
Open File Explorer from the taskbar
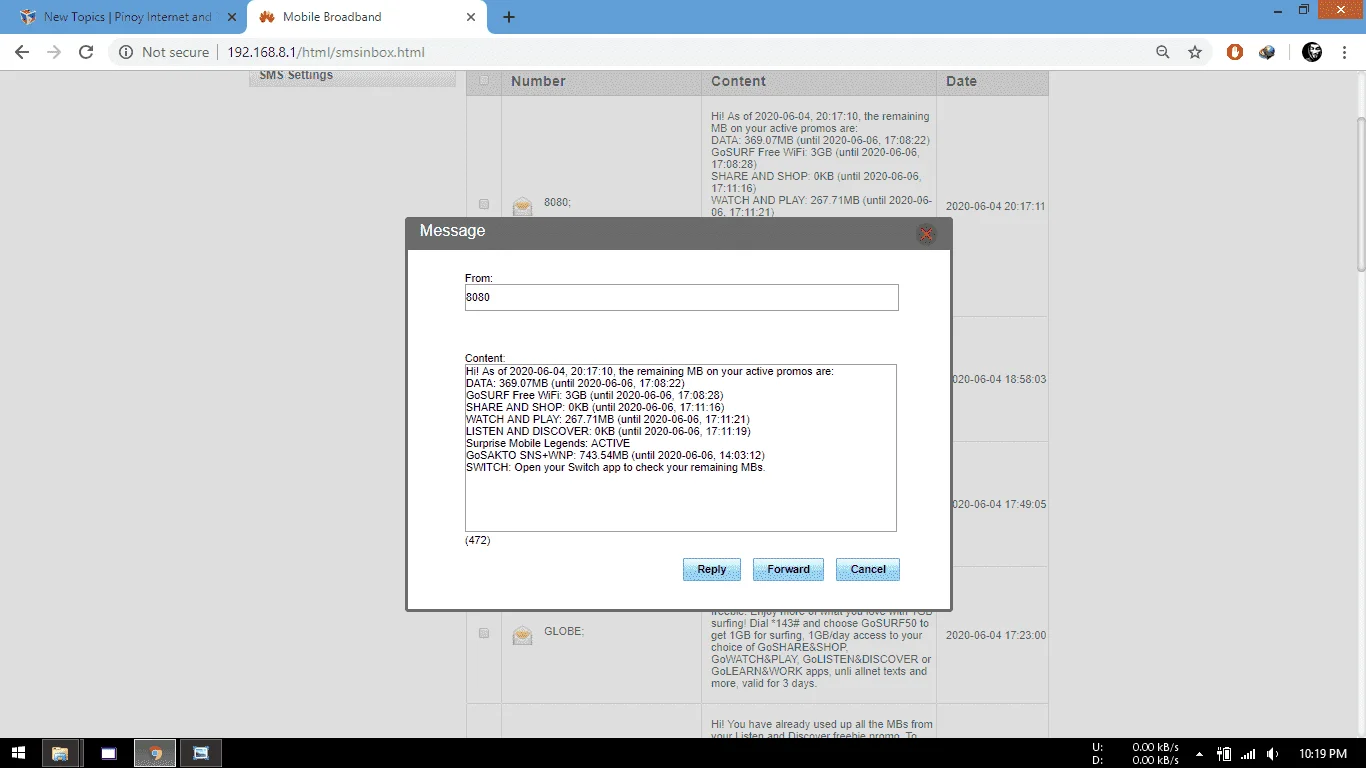60,753
